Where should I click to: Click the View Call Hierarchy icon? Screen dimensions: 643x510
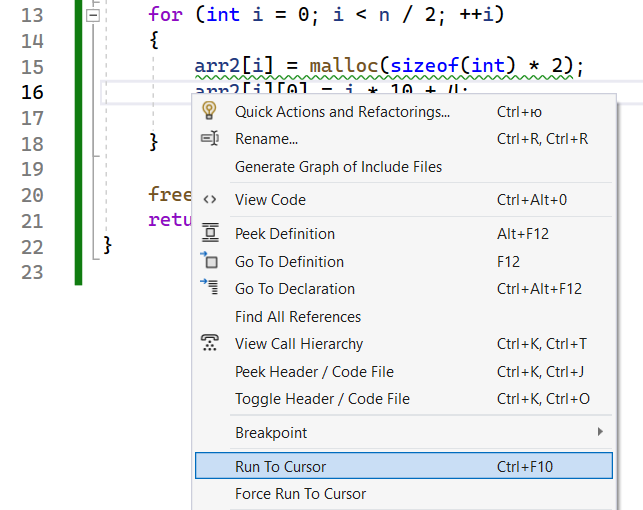pos(210,343)
